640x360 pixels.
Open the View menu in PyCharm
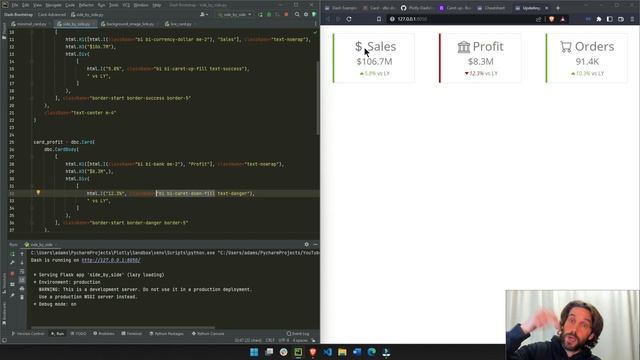click(37, 5)
